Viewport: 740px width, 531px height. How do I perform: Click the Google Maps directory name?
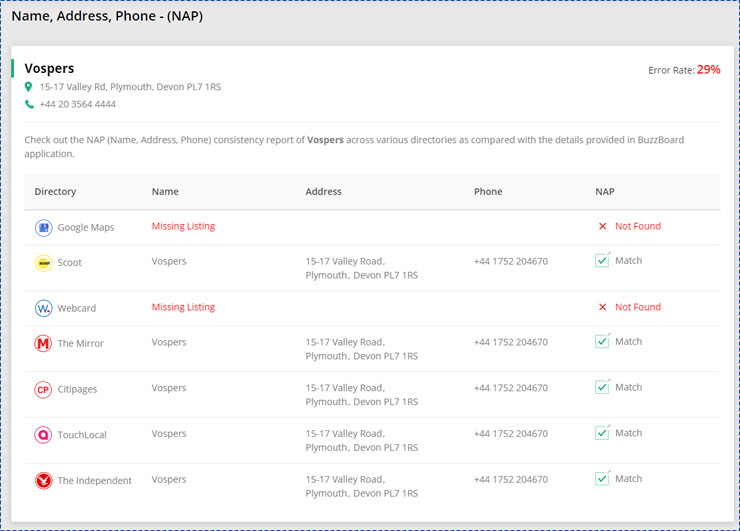(x=86, y=228)
